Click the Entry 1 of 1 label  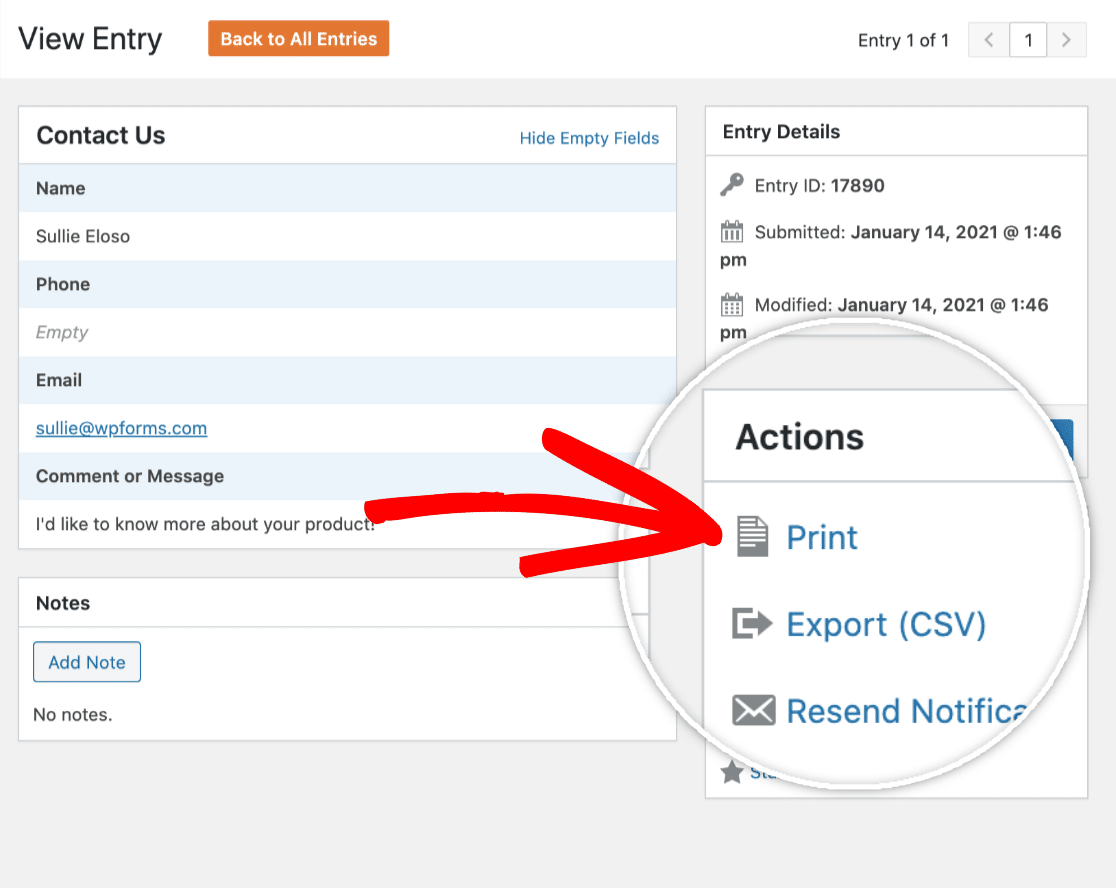[903, 41]
